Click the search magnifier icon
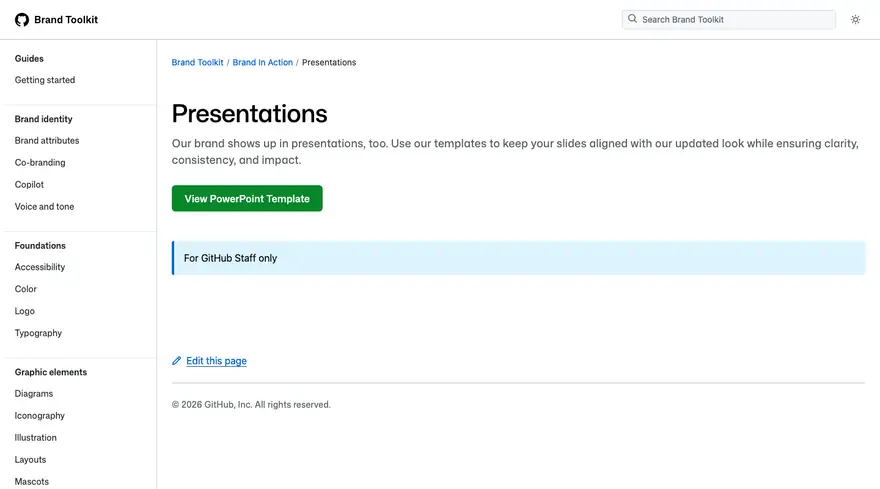The width and height of the screenshot is (880, 489). tap(632, 19)
